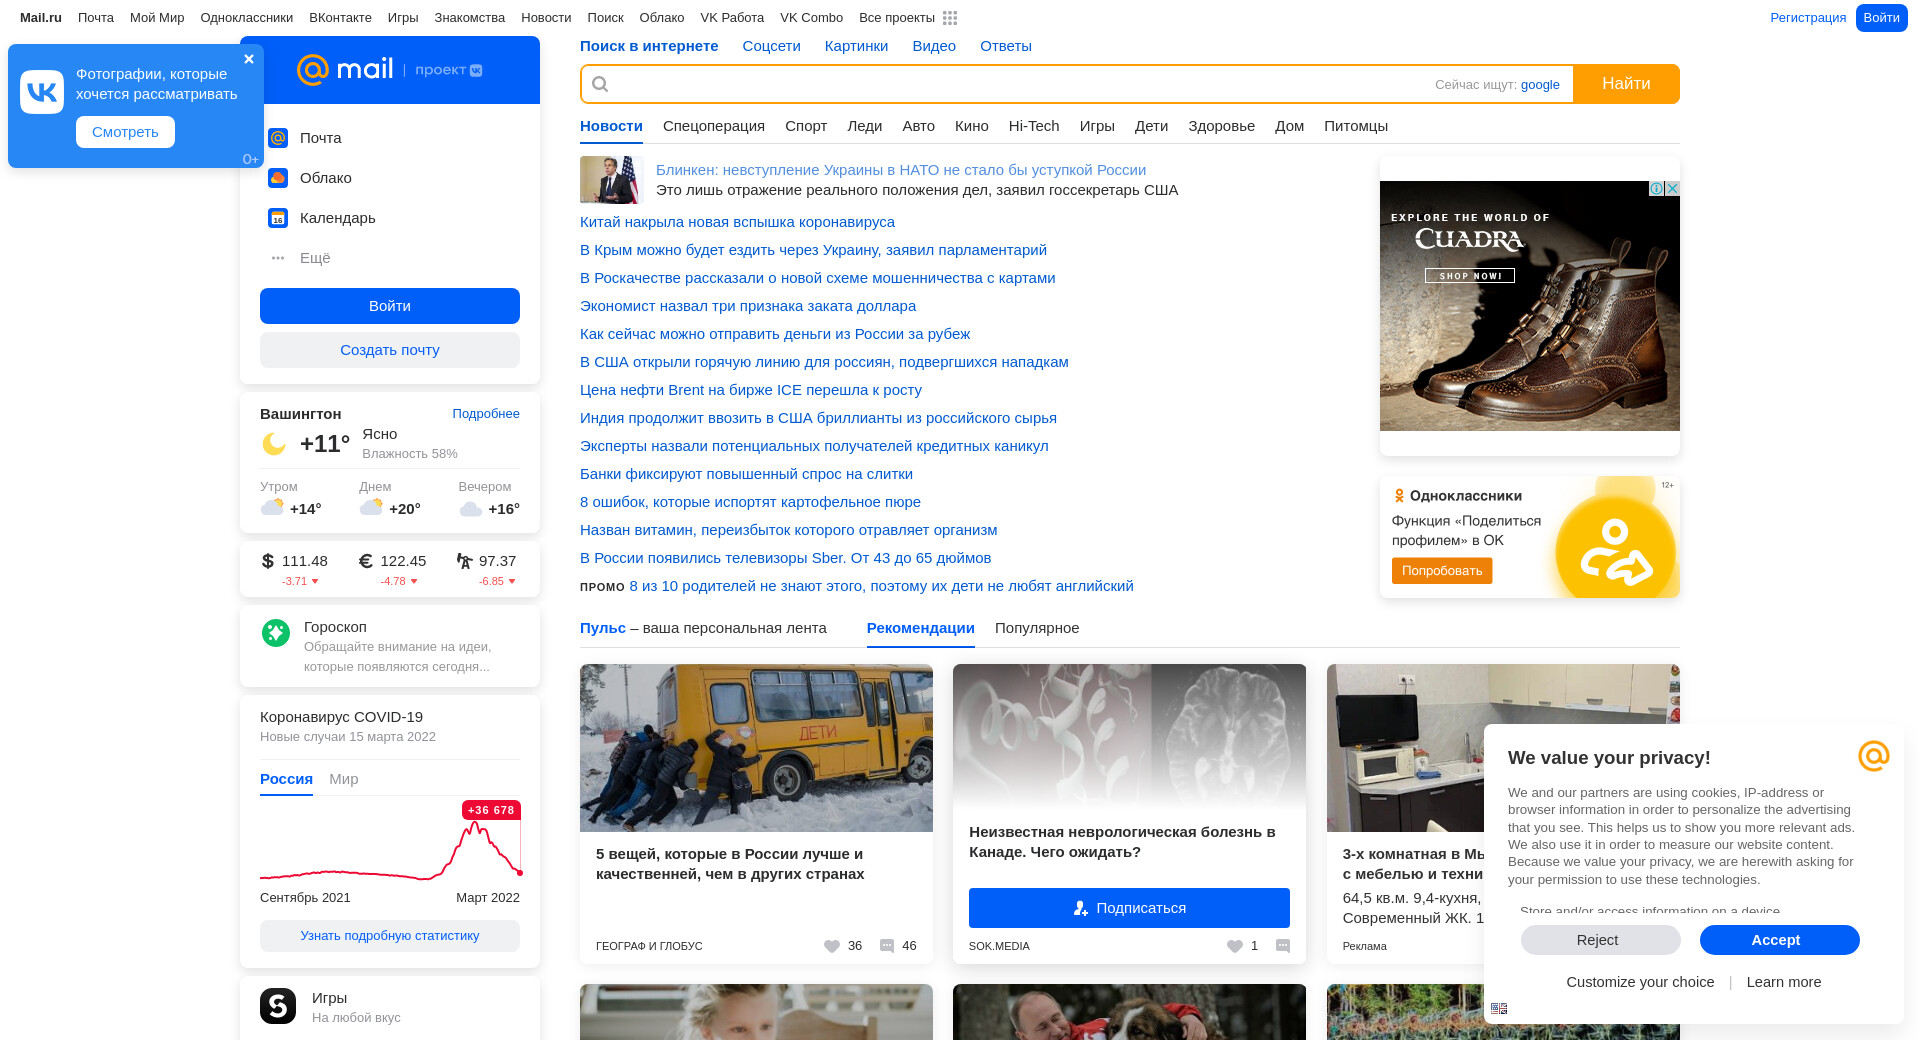Click the all projects grid icon
1920x1040 pixels.
coord(950,18)
